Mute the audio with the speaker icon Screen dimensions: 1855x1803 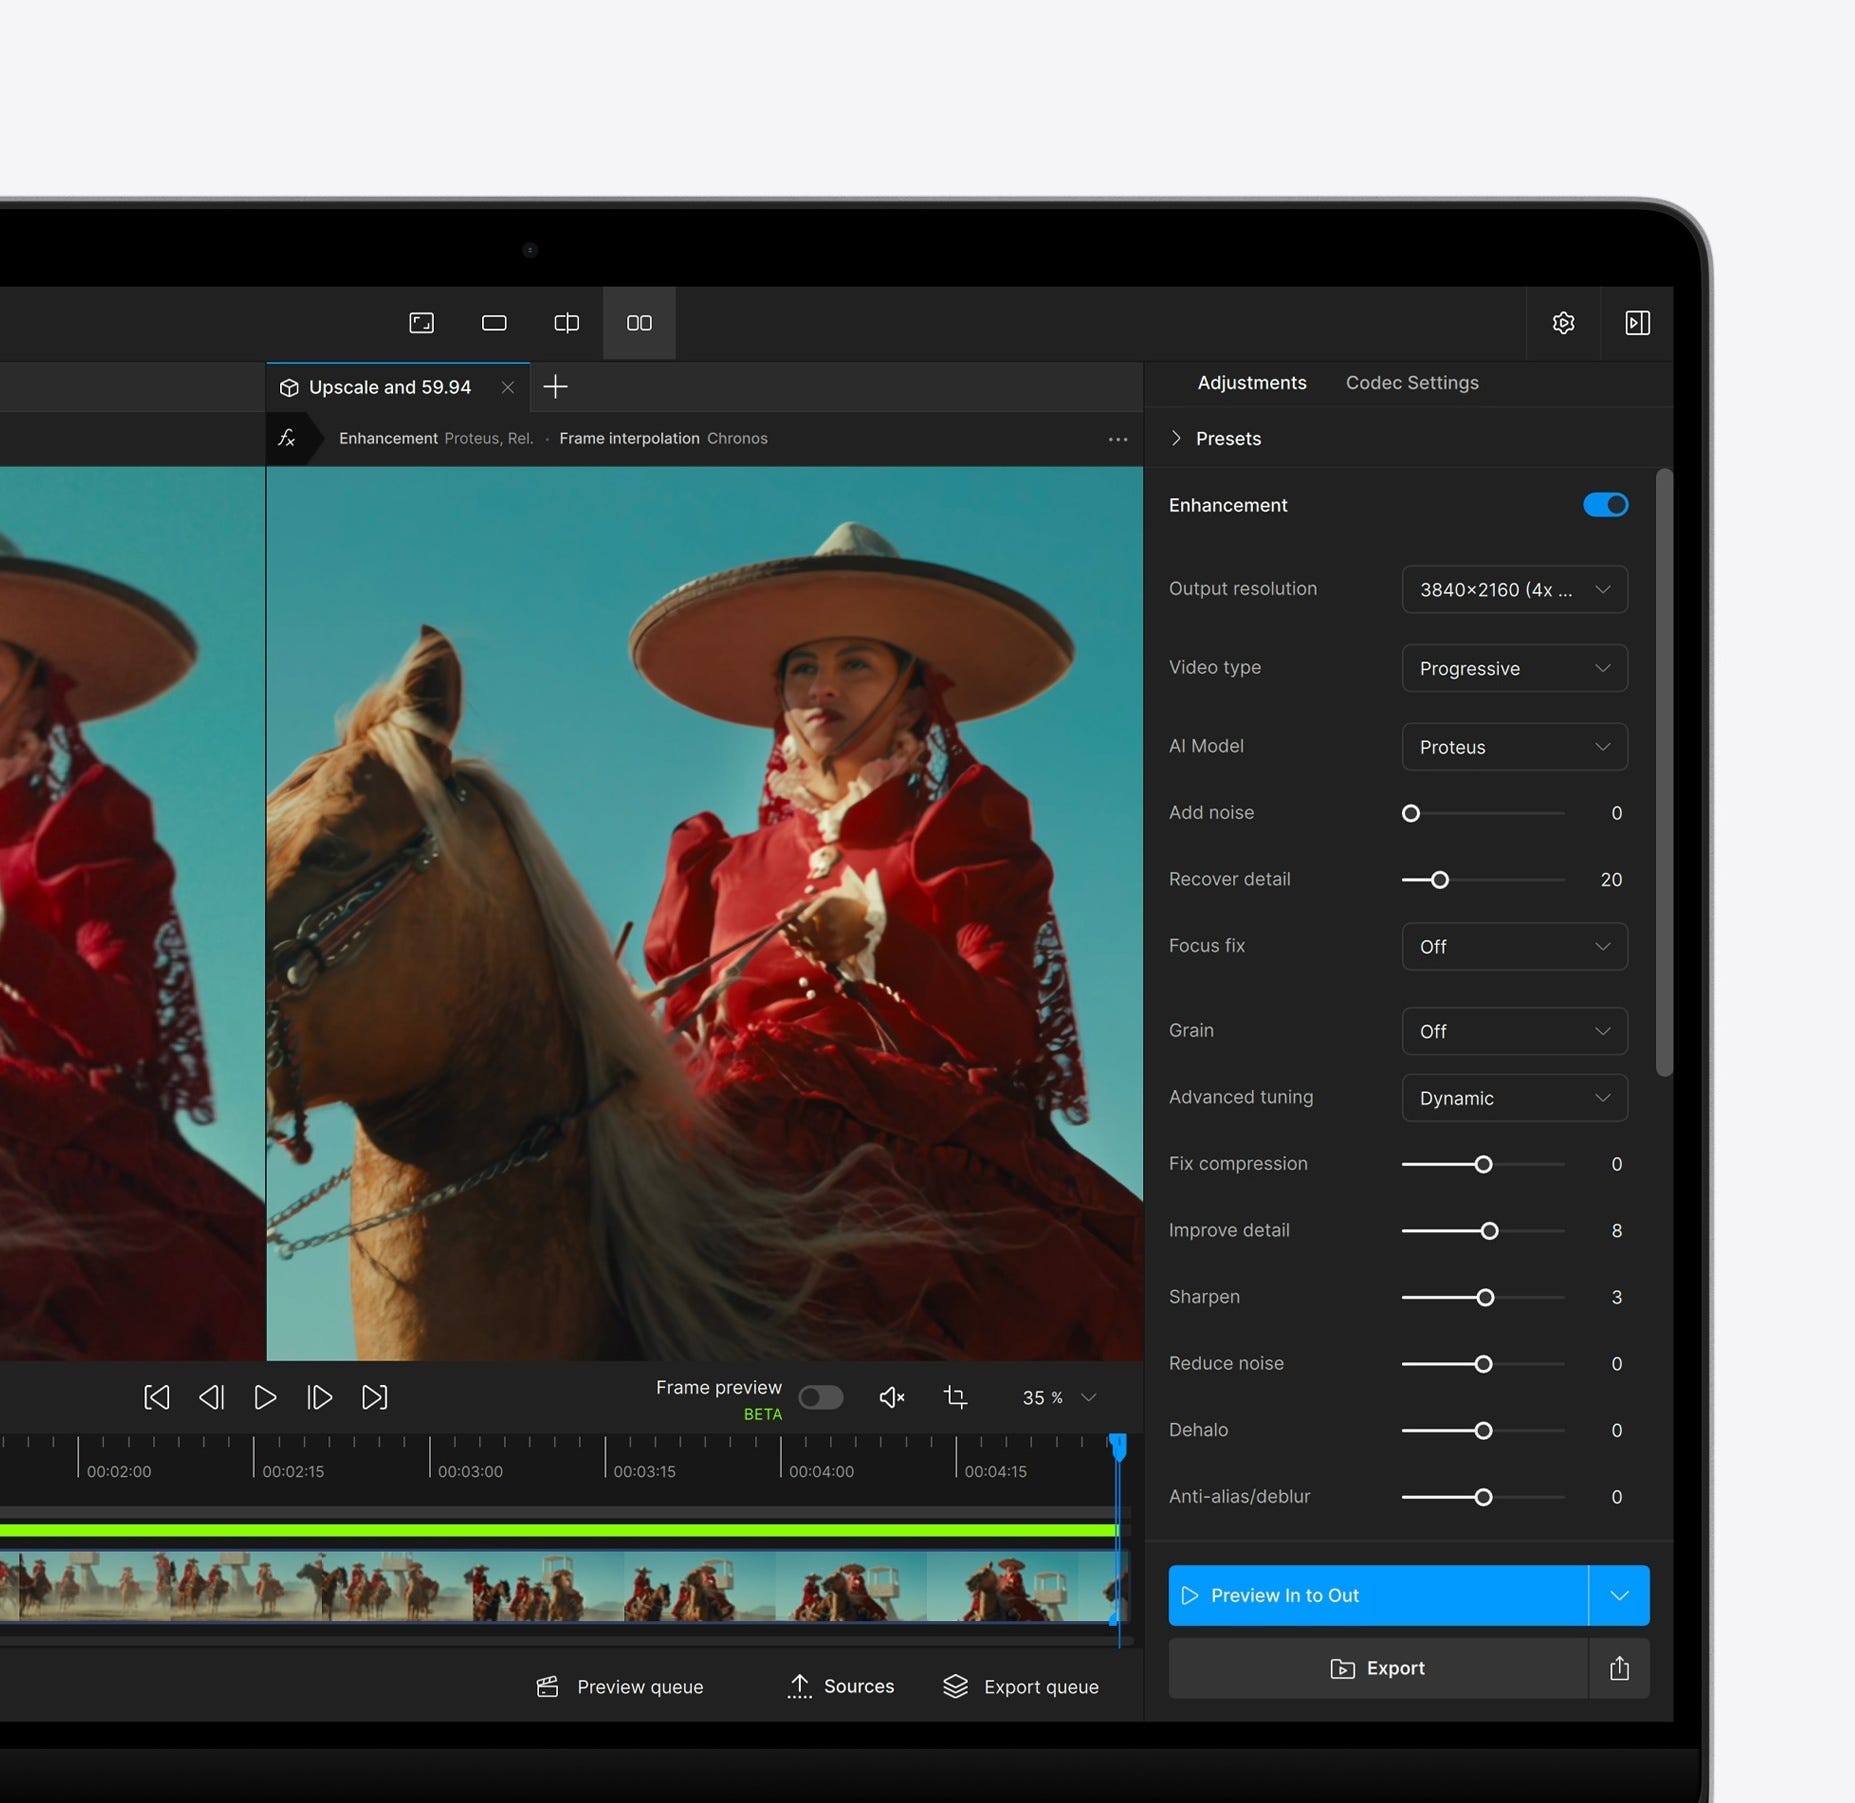coord(891,1397)
